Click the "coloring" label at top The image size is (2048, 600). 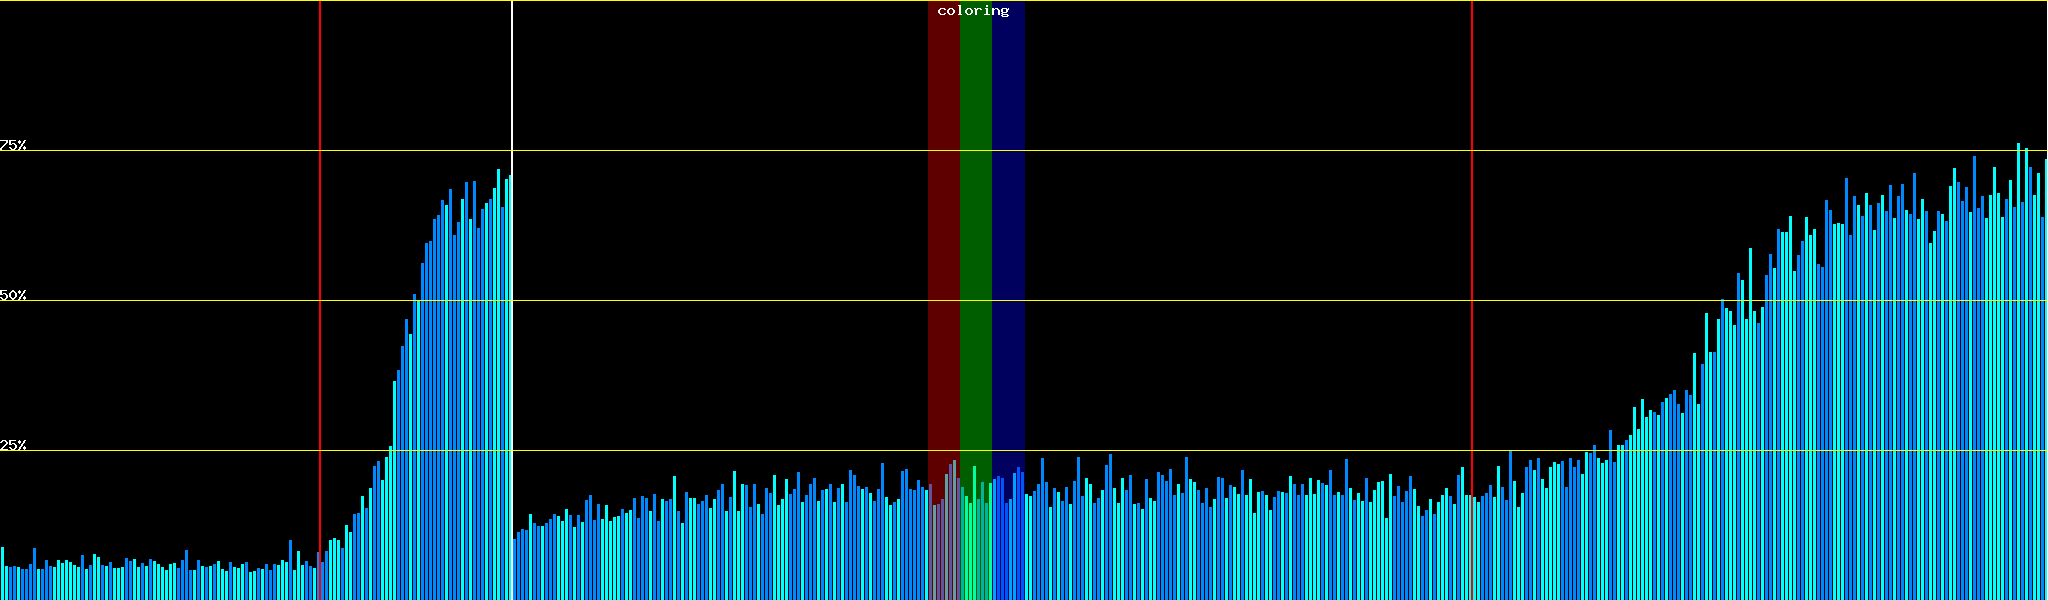tap(973, 11)
